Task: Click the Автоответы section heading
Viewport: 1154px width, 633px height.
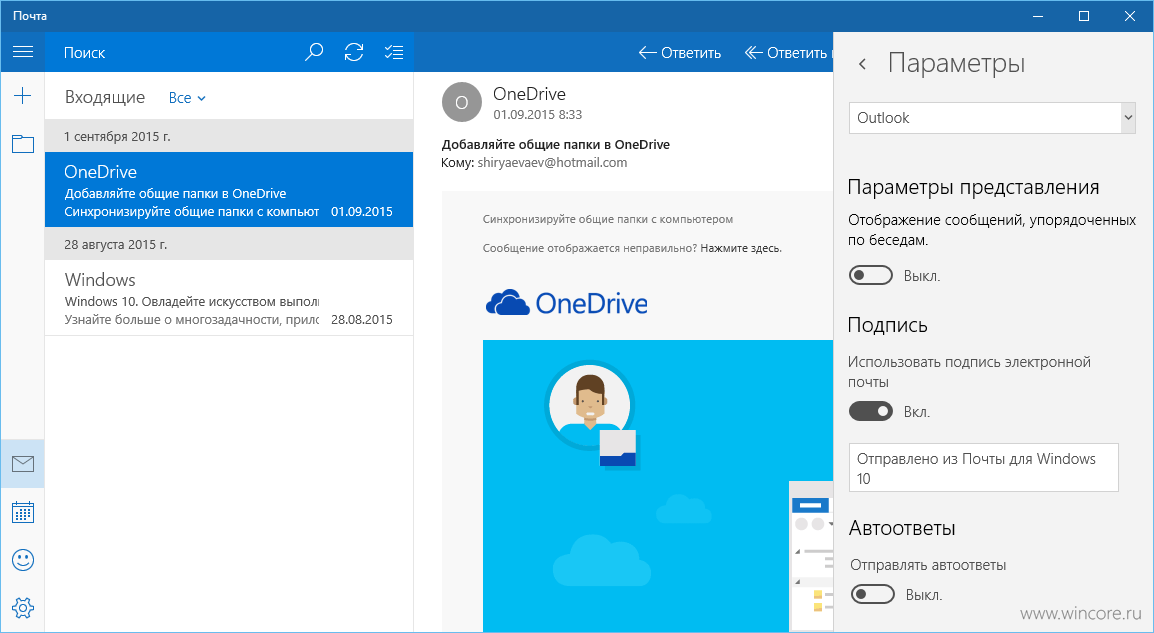Action: coord(902,528)
